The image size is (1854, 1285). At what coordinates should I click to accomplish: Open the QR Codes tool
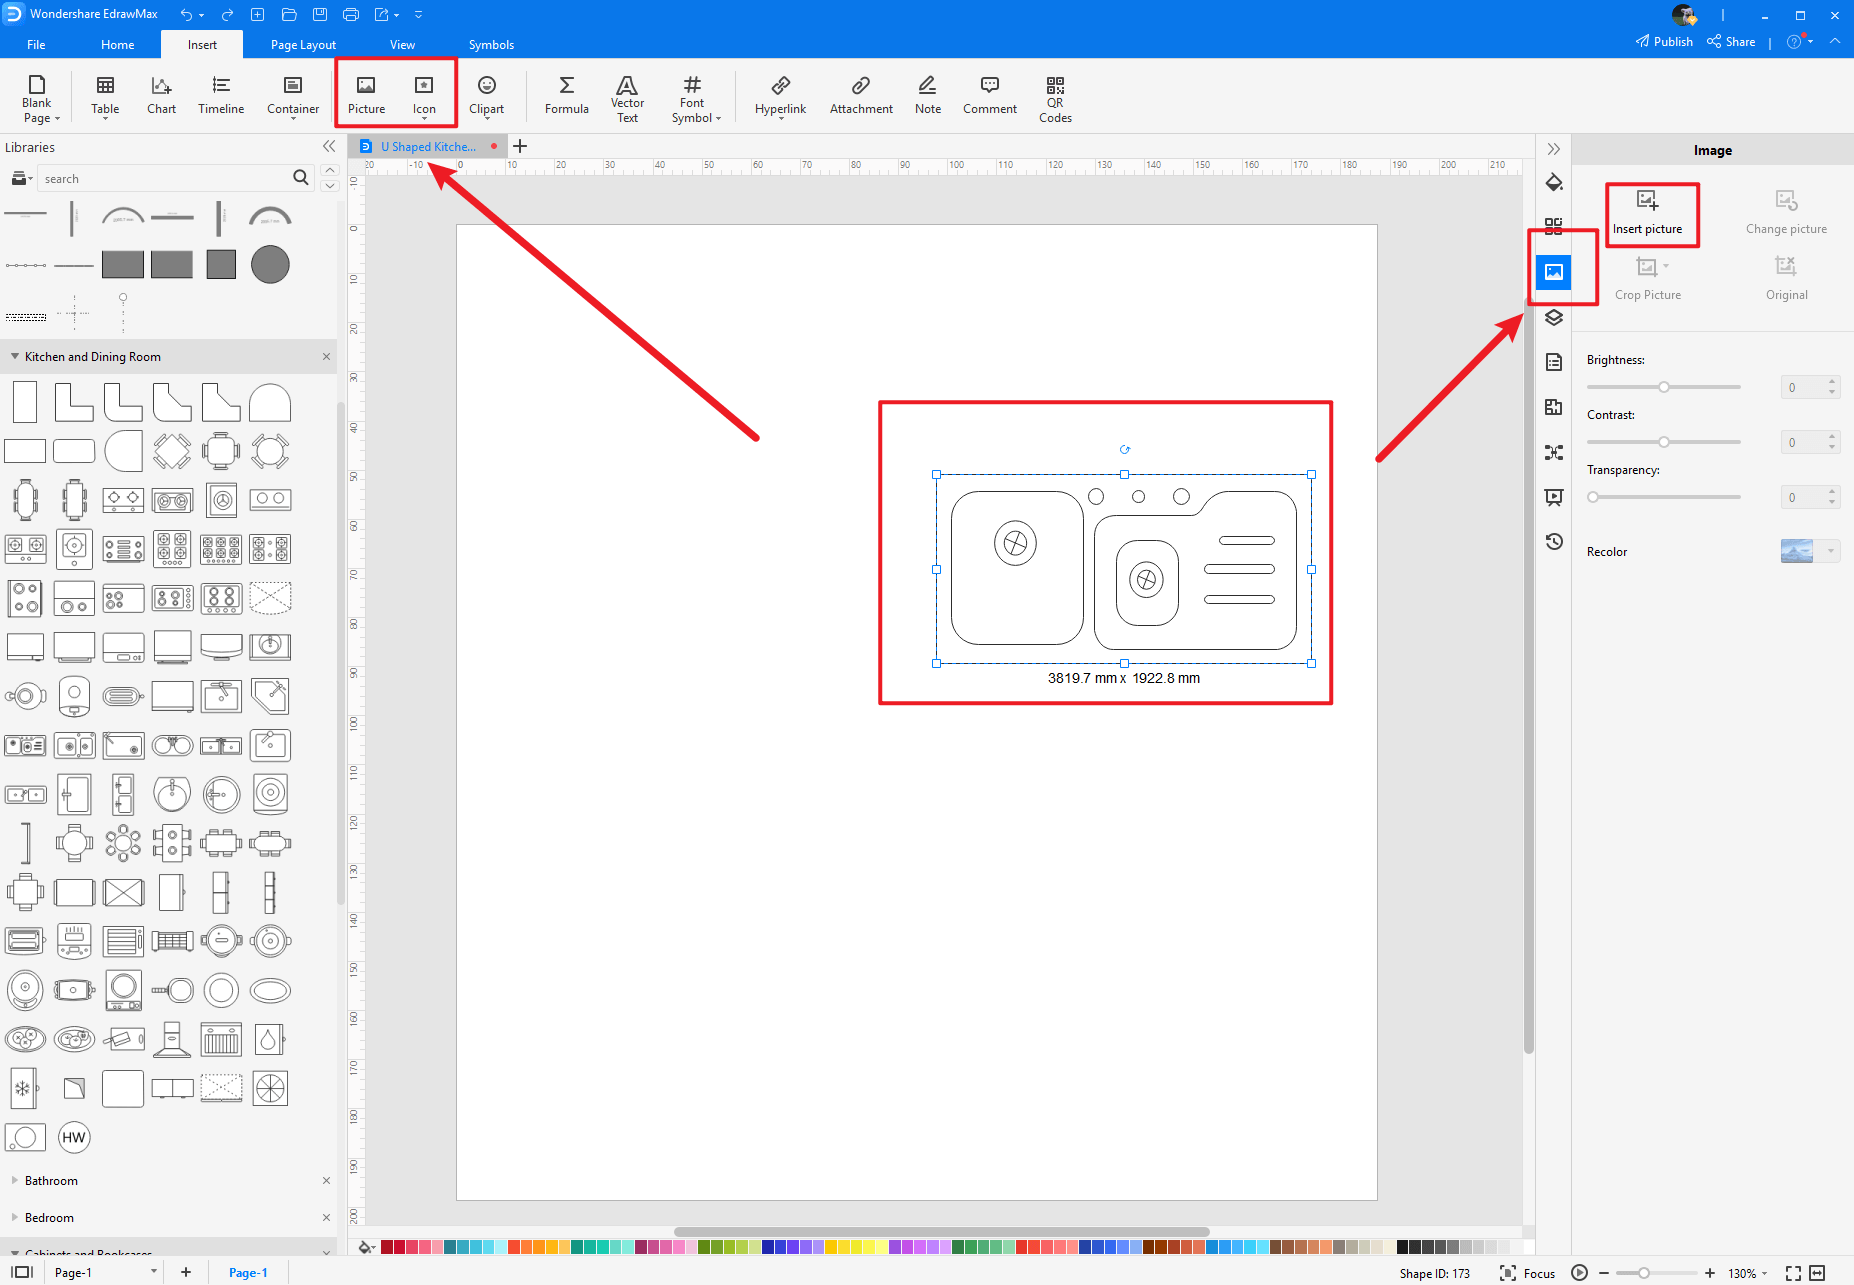coord(1055,95)
